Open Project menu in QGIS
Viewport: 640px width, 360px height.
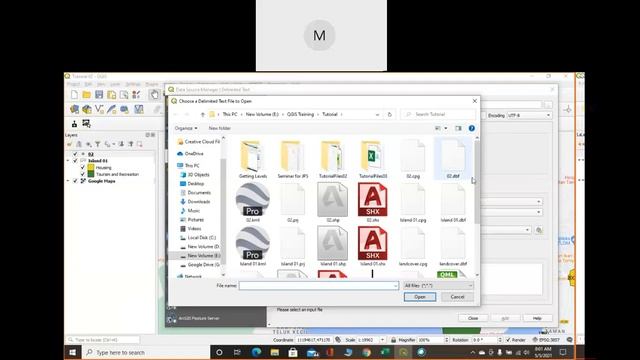[x=73, y=84]
